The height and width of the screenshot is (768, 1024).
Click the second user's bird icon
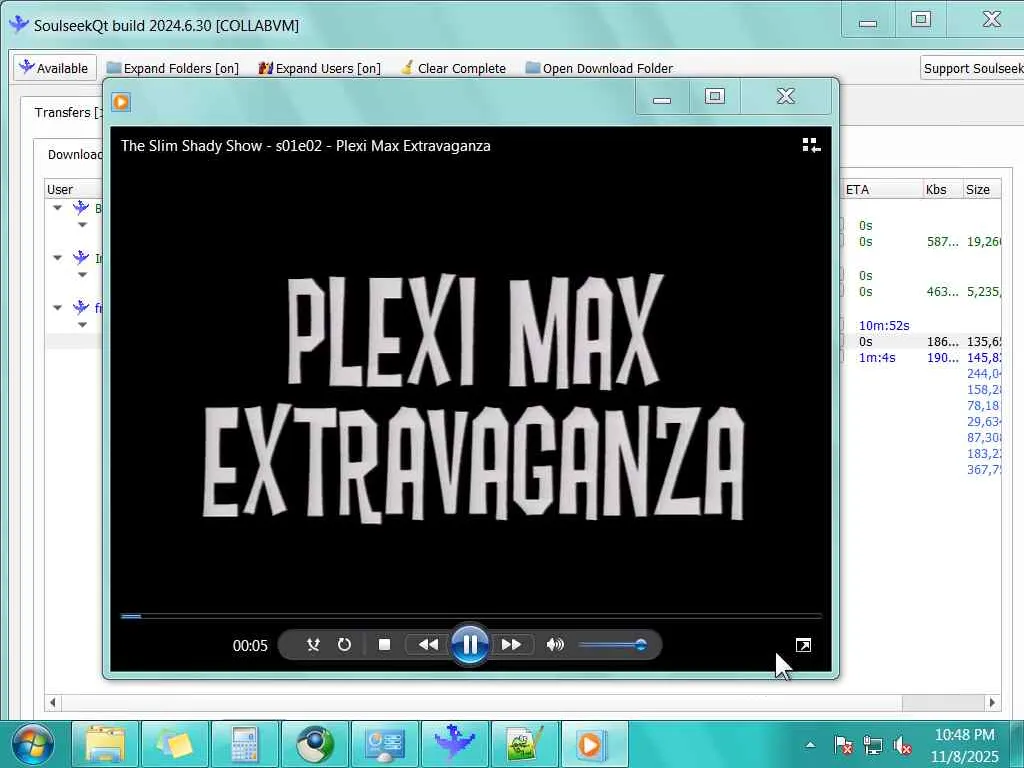point(80,257)
